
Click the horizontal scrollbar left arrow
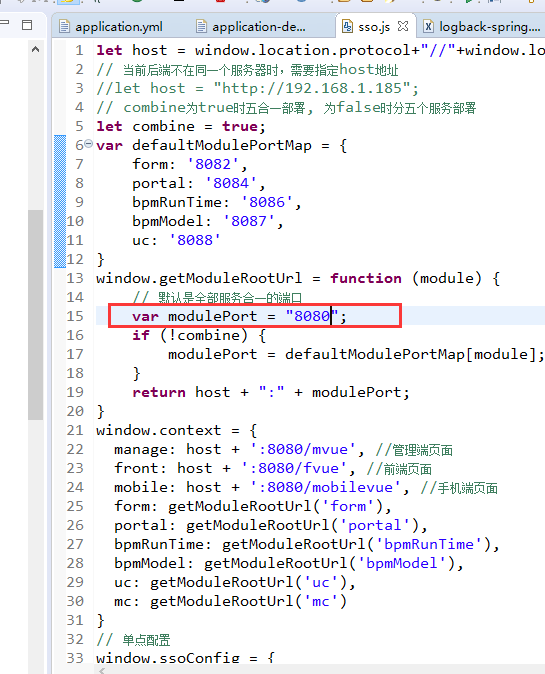pos(101,670)
